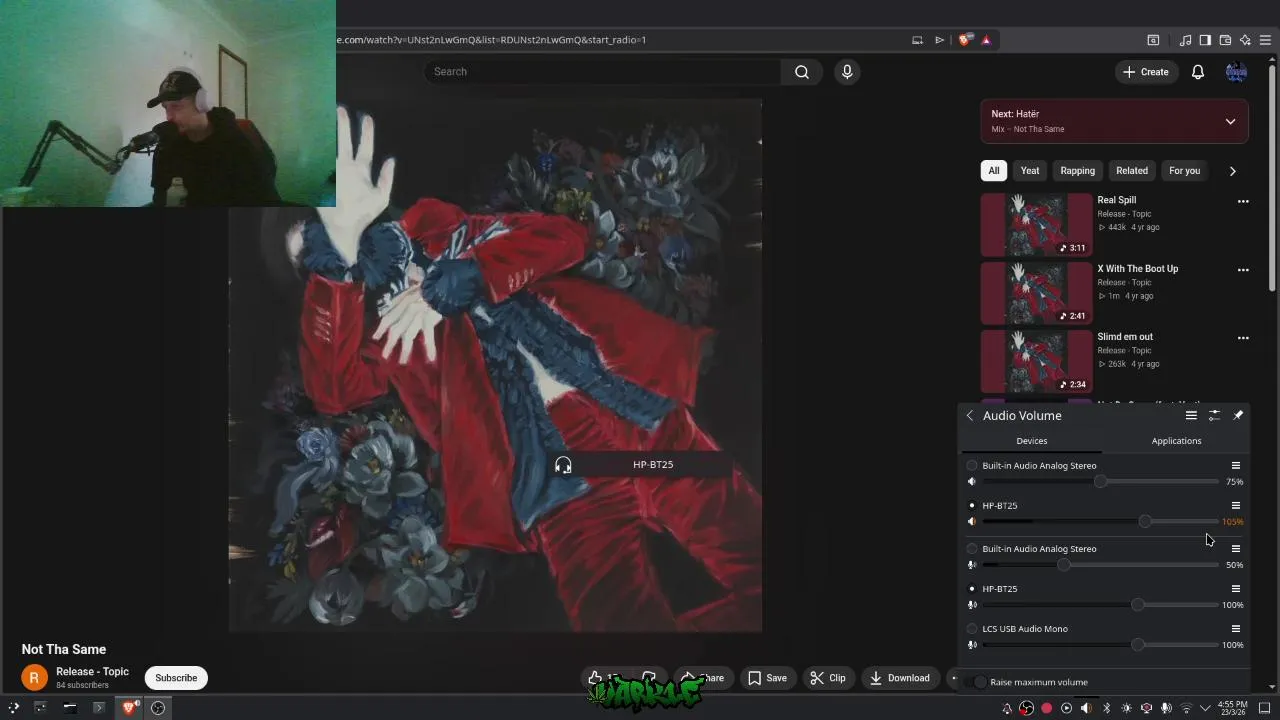Click the send/share icon in address bar
This screenshot has width=1280, height=720.
coord(939,40)
